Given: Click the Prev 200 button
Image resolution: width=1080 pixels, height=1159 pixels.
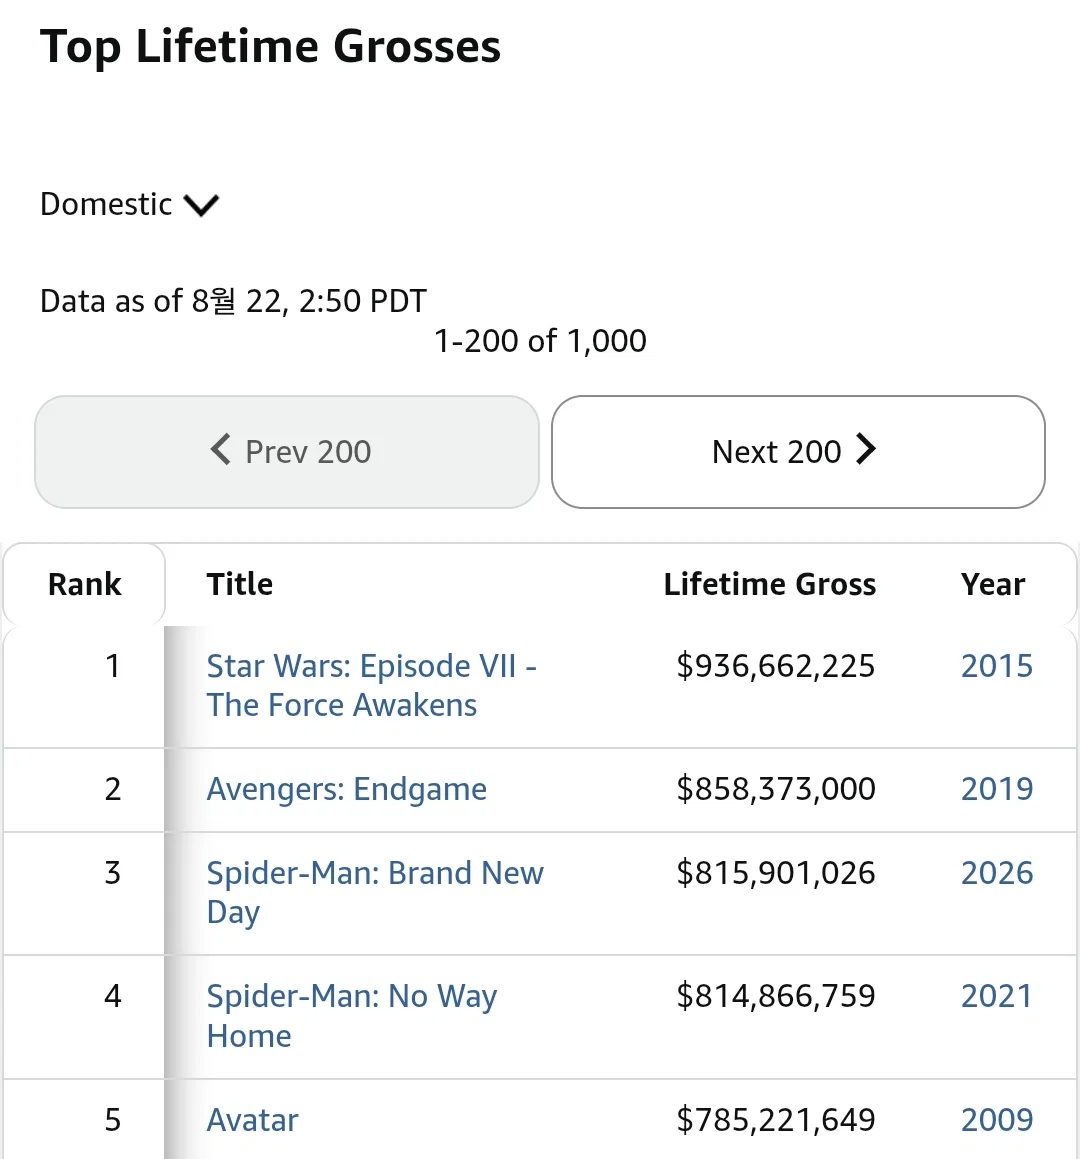Looking at the screenshot, I should (x=287, y=452).
